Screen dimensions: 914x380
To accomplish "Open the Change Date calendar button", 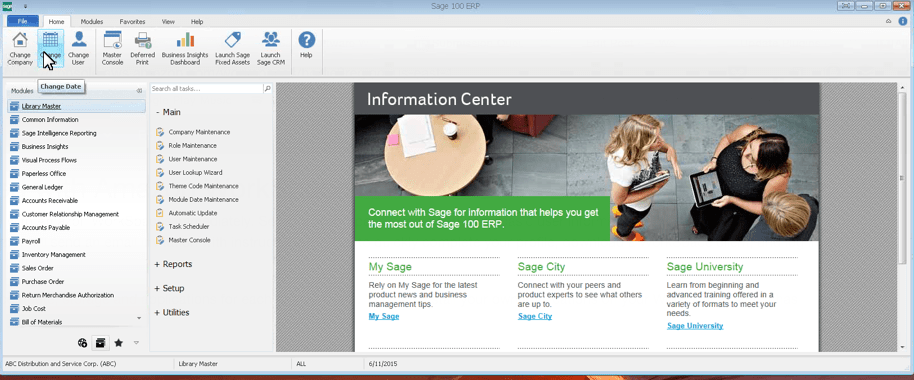I will click(x=50, y=48).
